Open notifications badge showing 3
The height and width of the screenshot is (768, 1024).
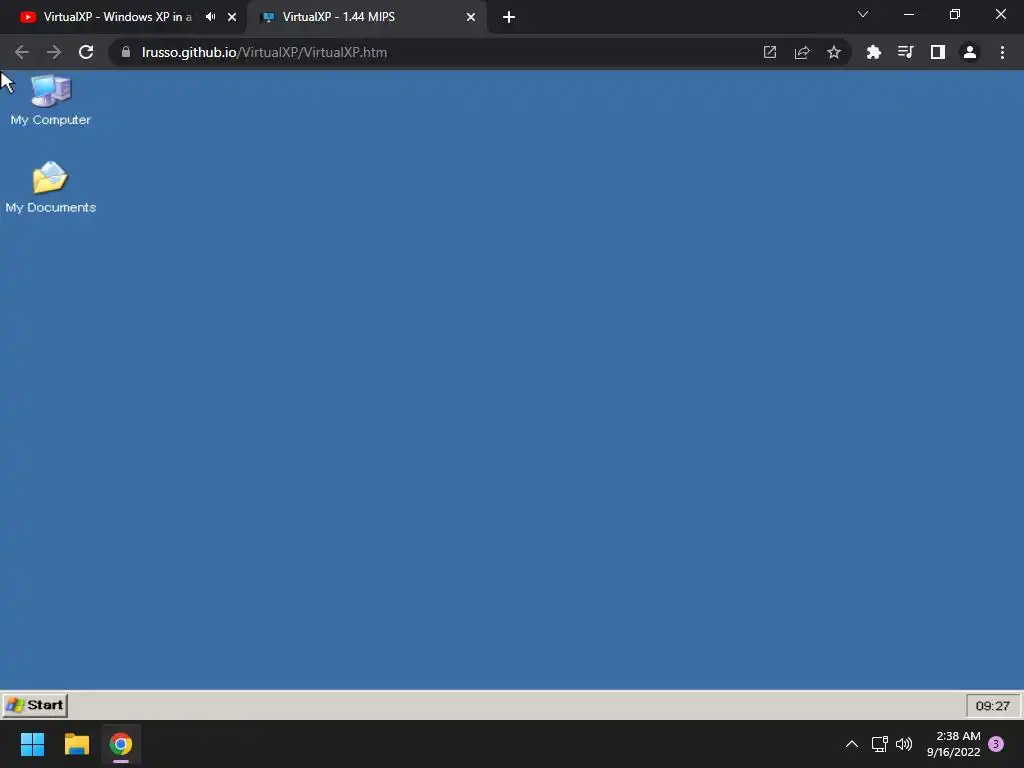click(996, 744)
